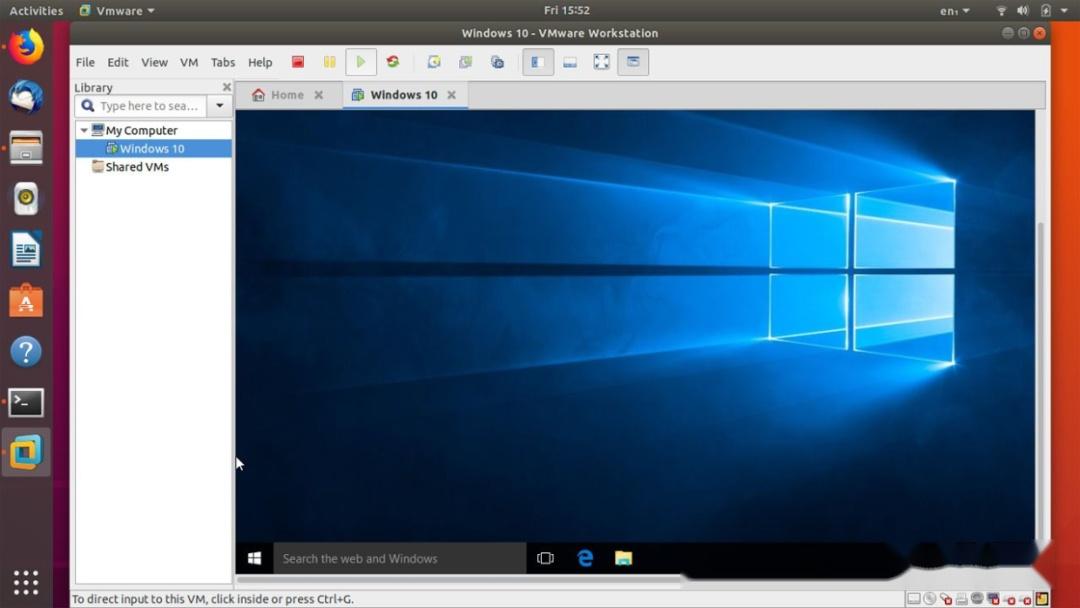Close the Home tab

tap(319, 95)
